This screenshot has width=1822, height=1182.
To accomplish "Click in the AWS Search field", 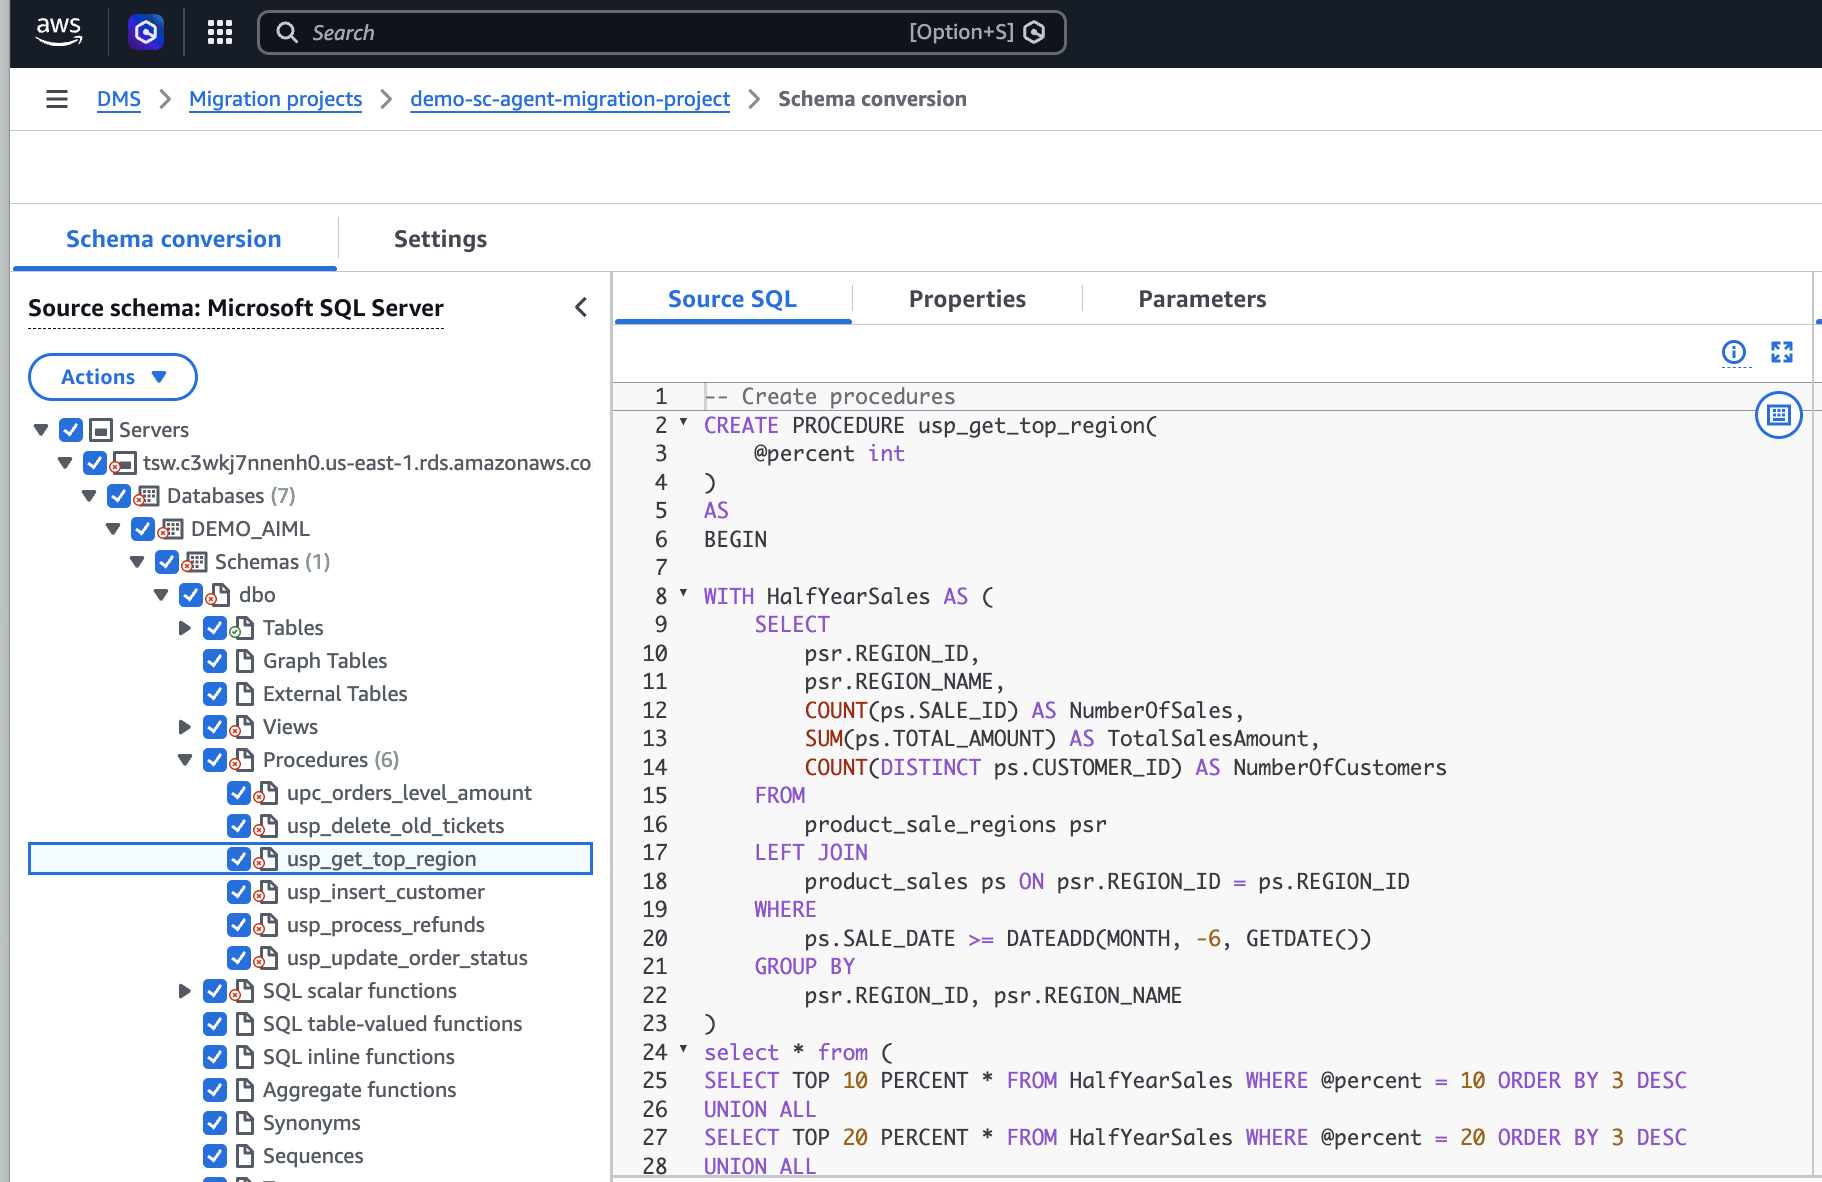I will [x=662, y=33].
